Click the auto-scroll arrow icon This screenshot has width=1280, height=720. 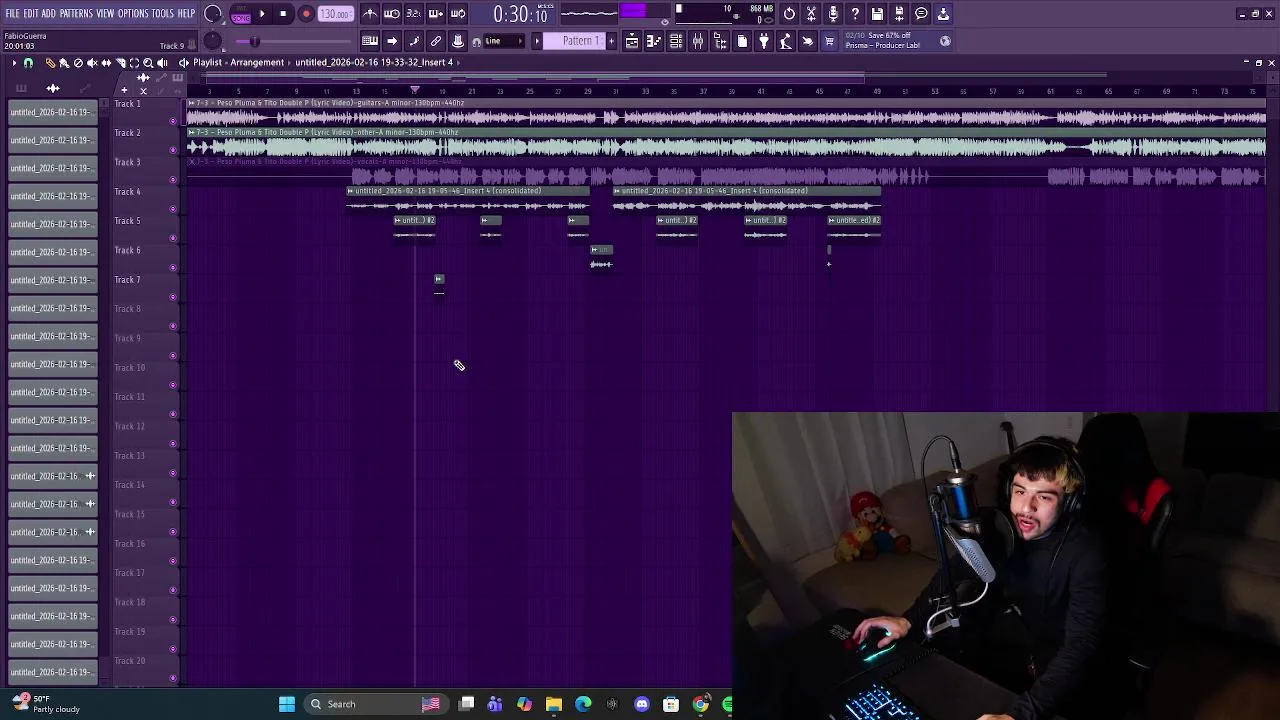coord(392,41)
